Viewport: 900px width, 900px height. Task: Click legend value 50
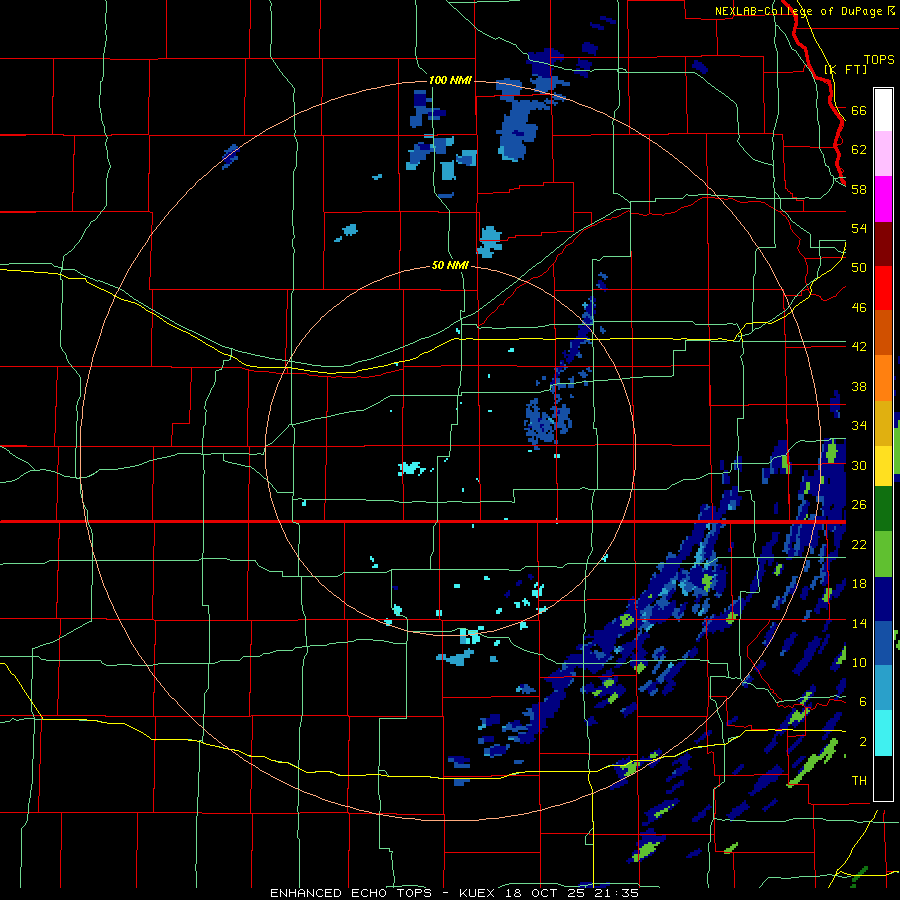pos(859,268)
